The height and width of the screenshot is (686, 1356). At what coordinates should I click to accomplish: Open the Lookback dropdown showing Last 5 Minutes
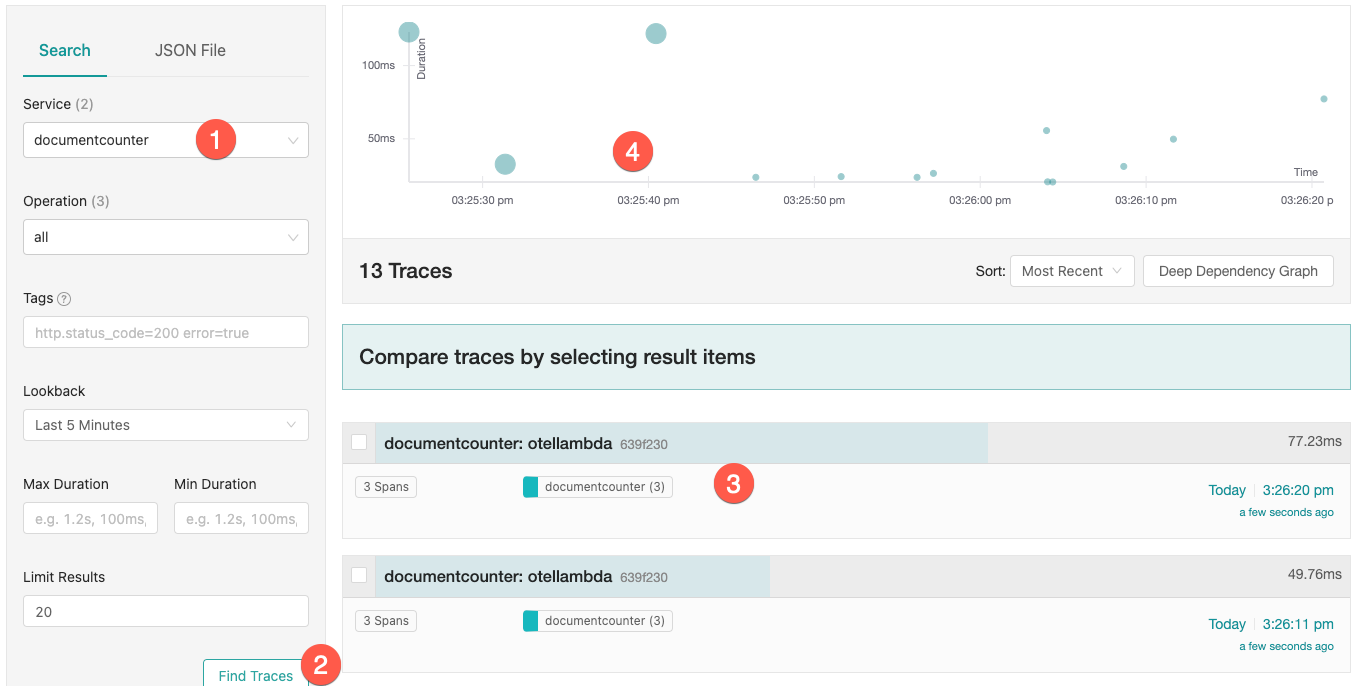166,425
